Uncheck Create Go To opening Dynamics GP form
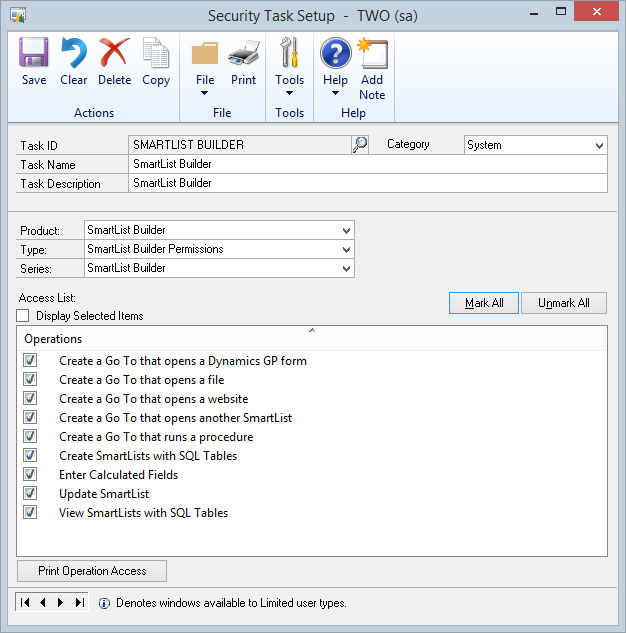This screenshot has height=633, width=626. click(30, 360)
